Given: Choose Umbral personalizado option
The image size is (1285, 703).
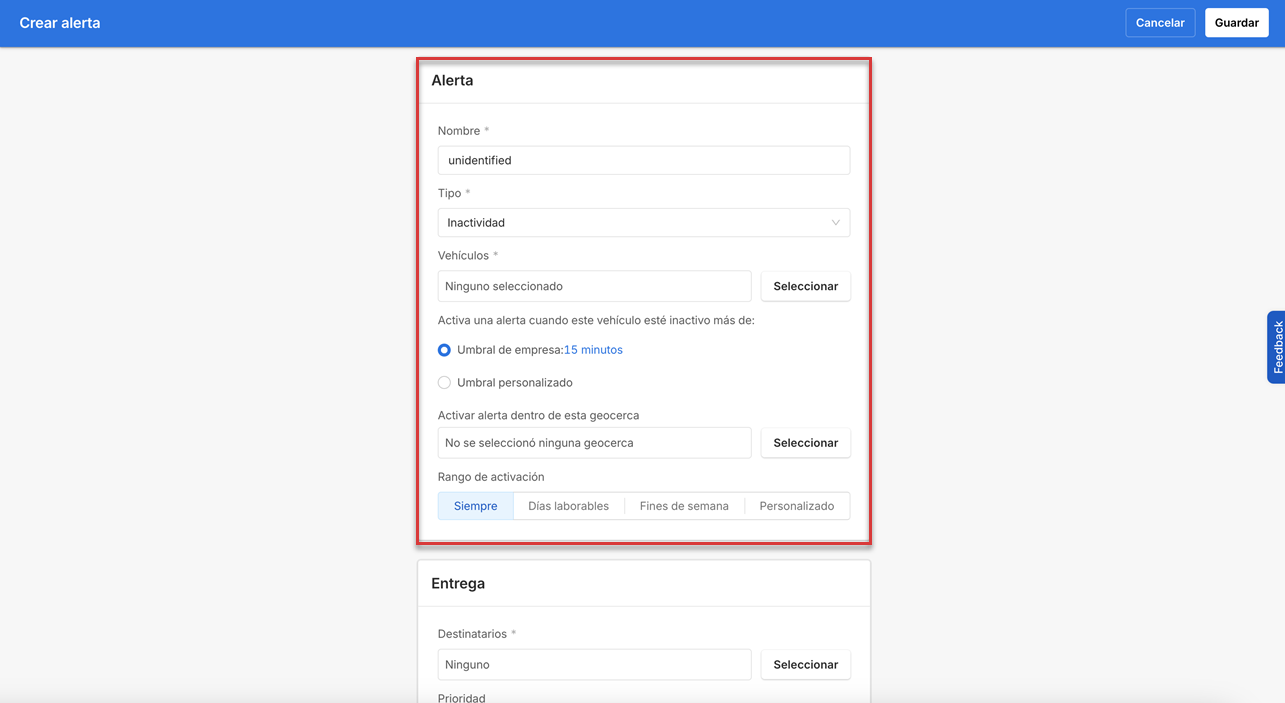Looking at the screenshot, I should 444,382.
